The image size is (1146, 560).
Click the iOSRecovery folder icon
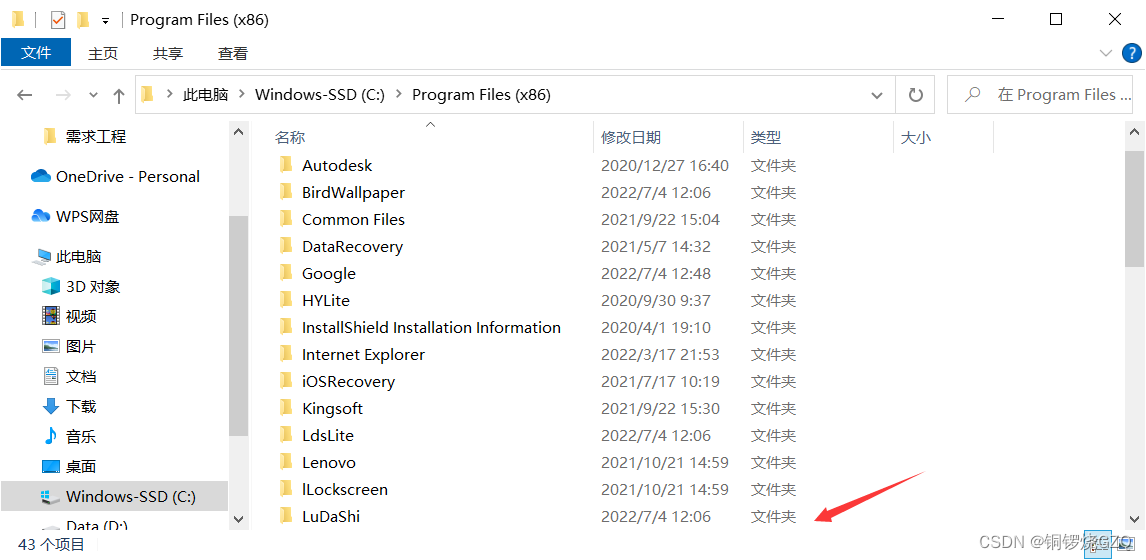coord(286,381)
